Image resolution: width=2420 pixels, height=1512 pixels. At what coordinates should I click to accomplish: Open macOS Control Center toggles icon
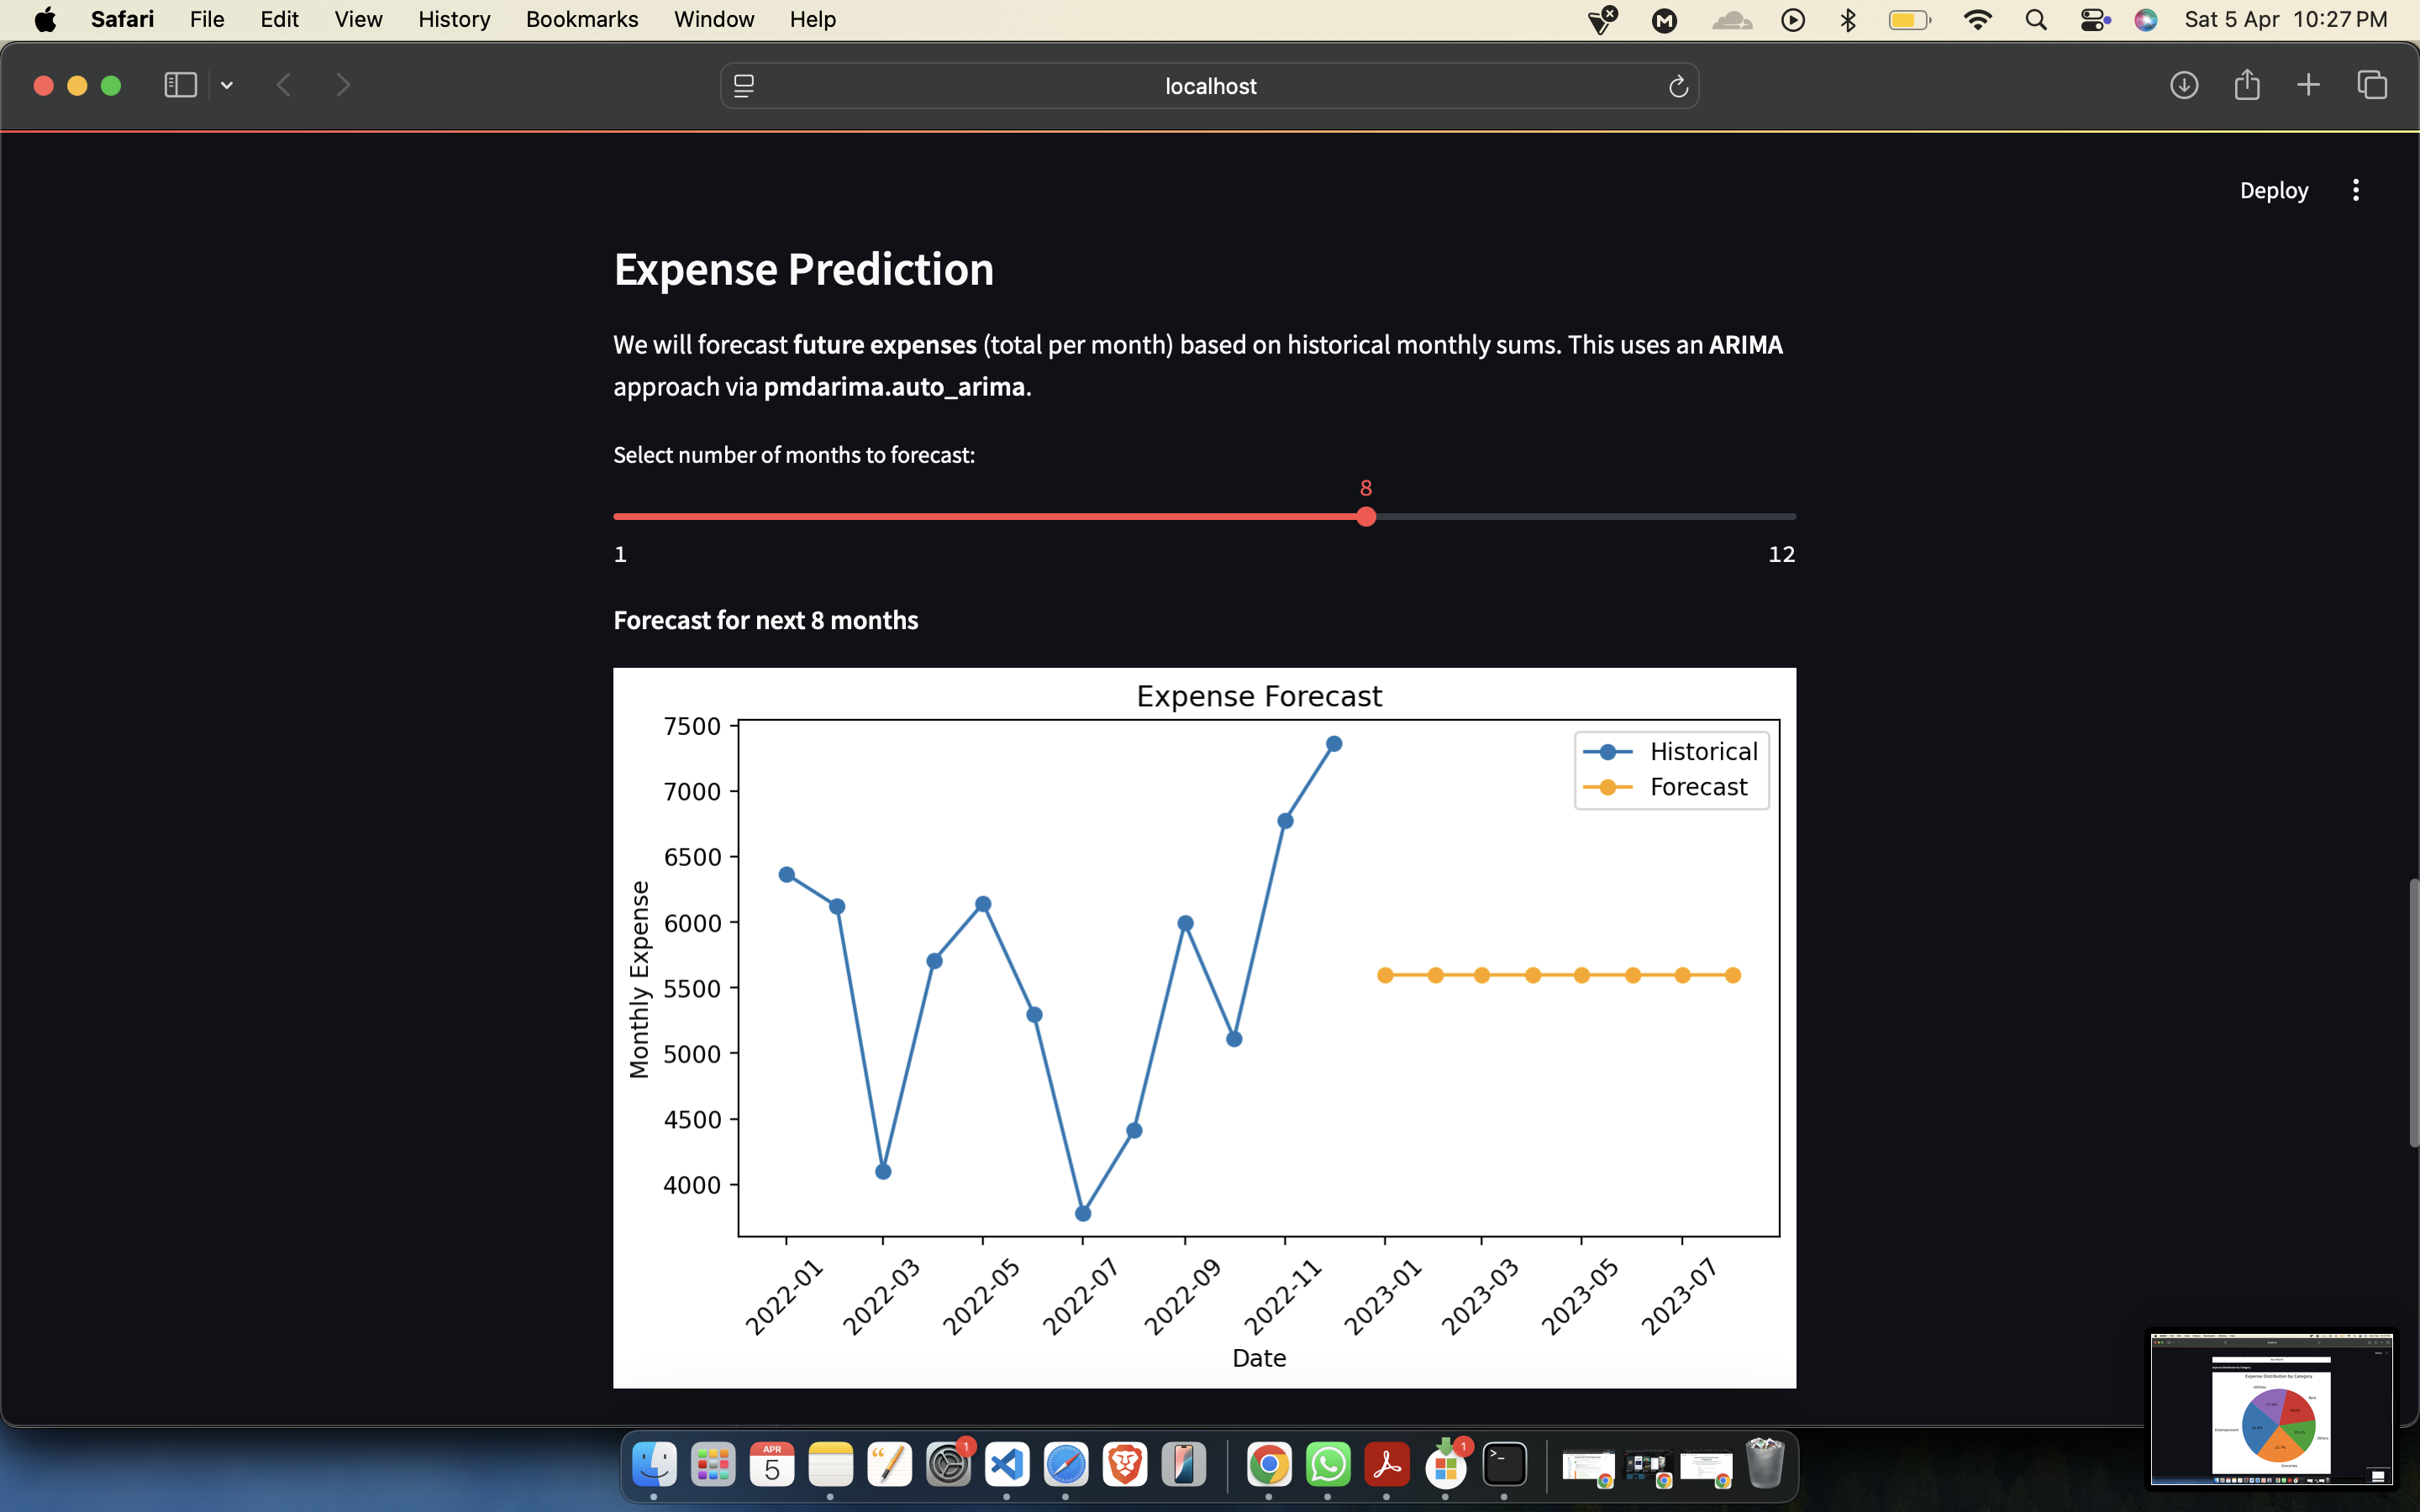click(x=2094, y=20)
